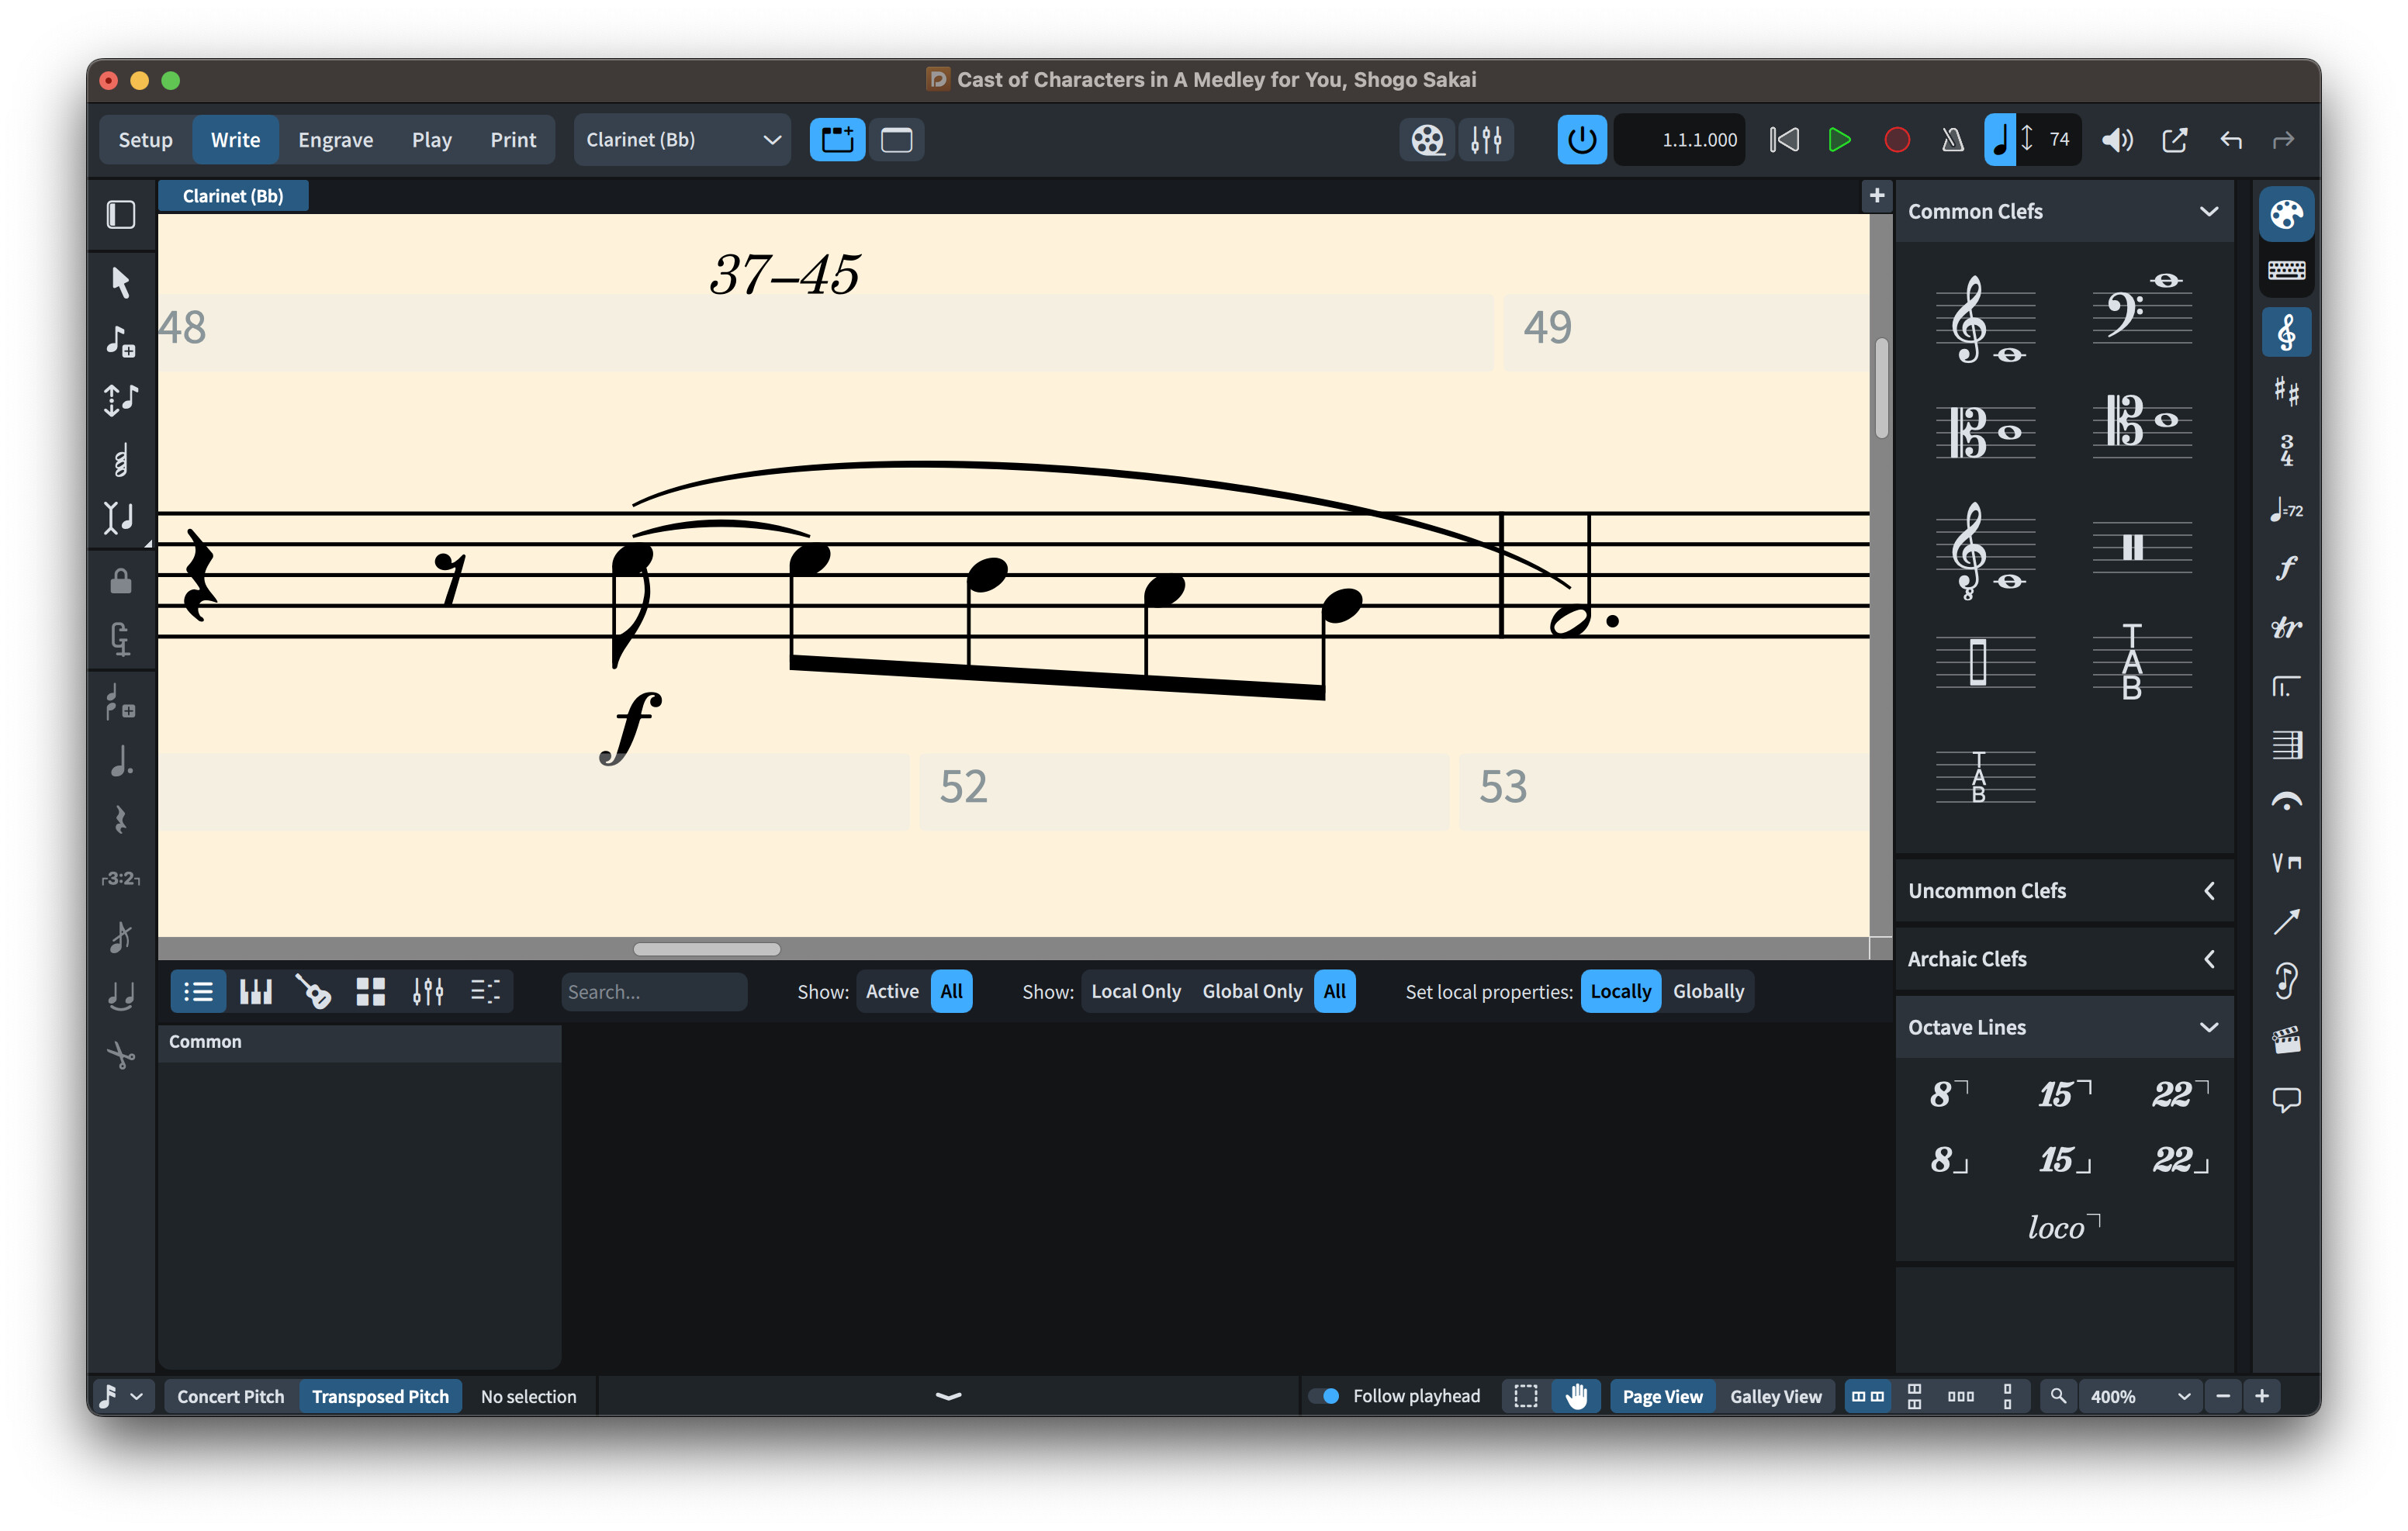Select the Clarinet (Bb) layout tab
Screen dimensions: 2408x1531
(x=233, y=196)
